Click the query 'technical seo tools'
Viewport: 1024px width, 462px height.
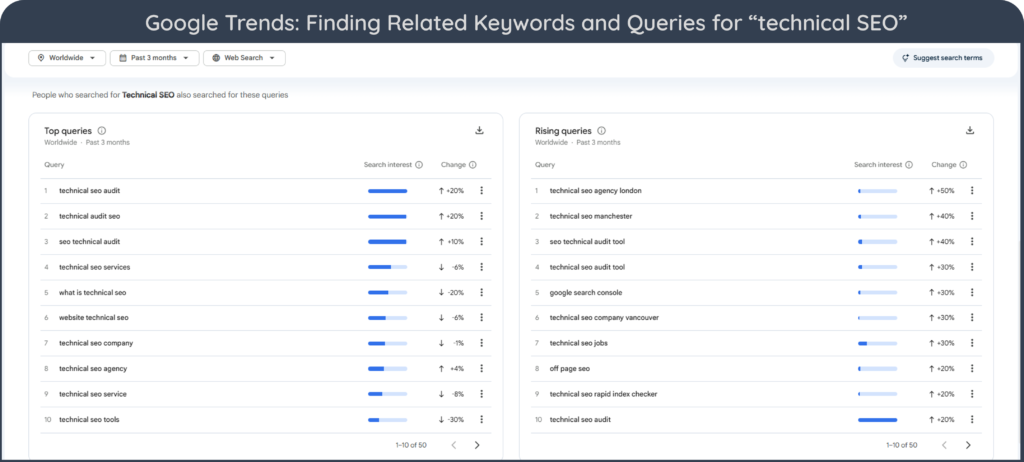click(x=89, y=420)
